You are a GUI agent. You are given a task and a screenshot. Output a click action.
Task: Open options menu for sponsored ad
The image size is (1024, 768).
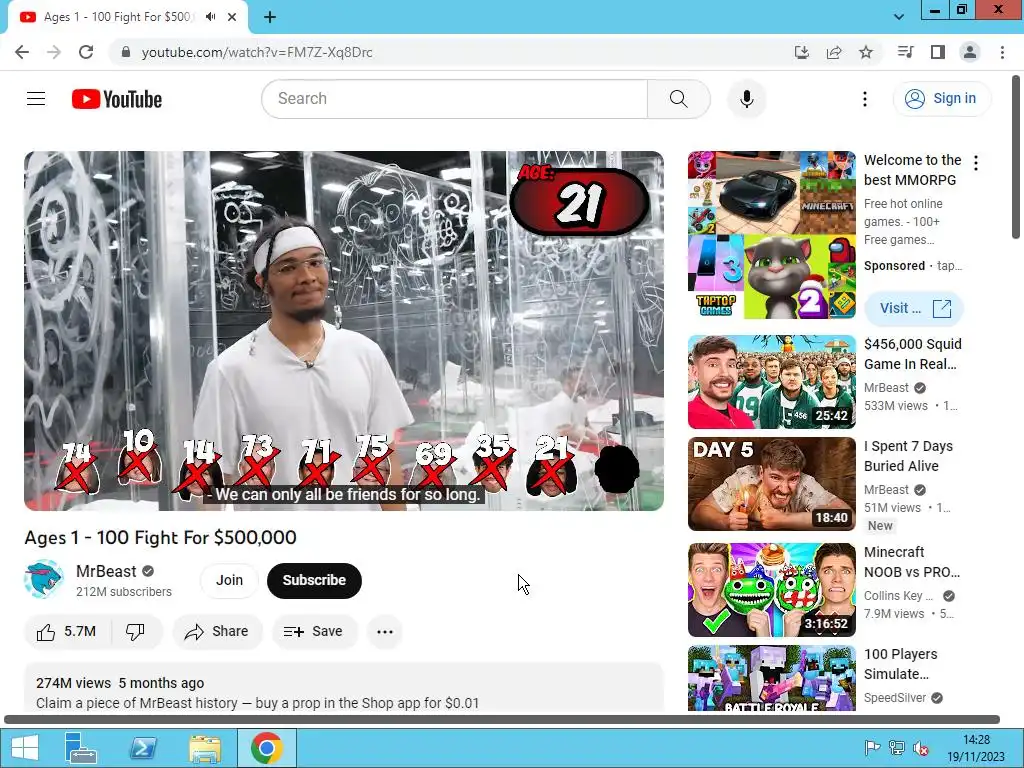click(x=976, y=163)
